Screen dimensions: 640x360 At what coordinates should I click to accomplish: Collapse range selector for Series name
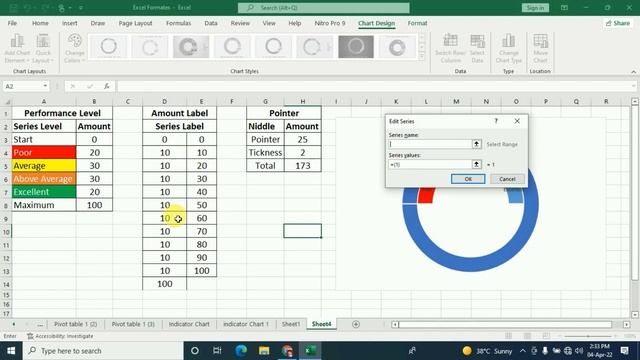coord(476,144)
